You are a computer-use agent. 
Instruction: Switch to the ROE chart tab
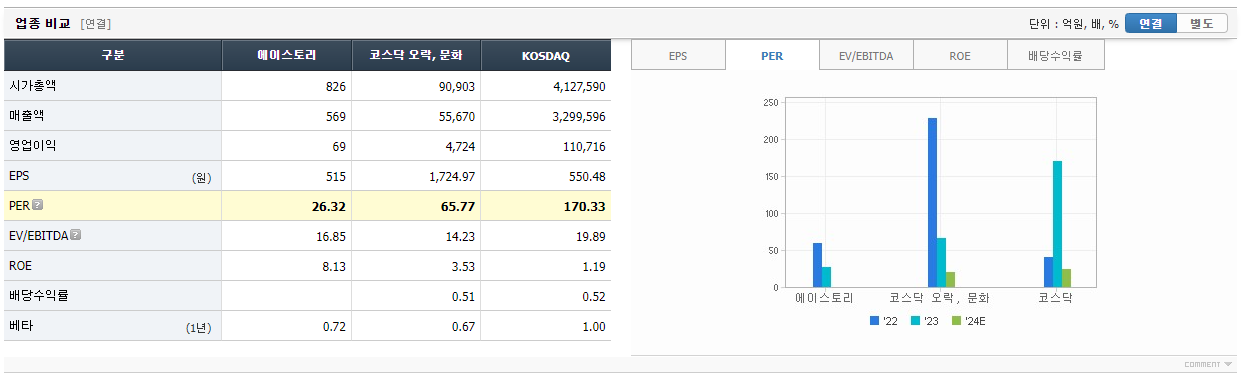coord(960,56)
